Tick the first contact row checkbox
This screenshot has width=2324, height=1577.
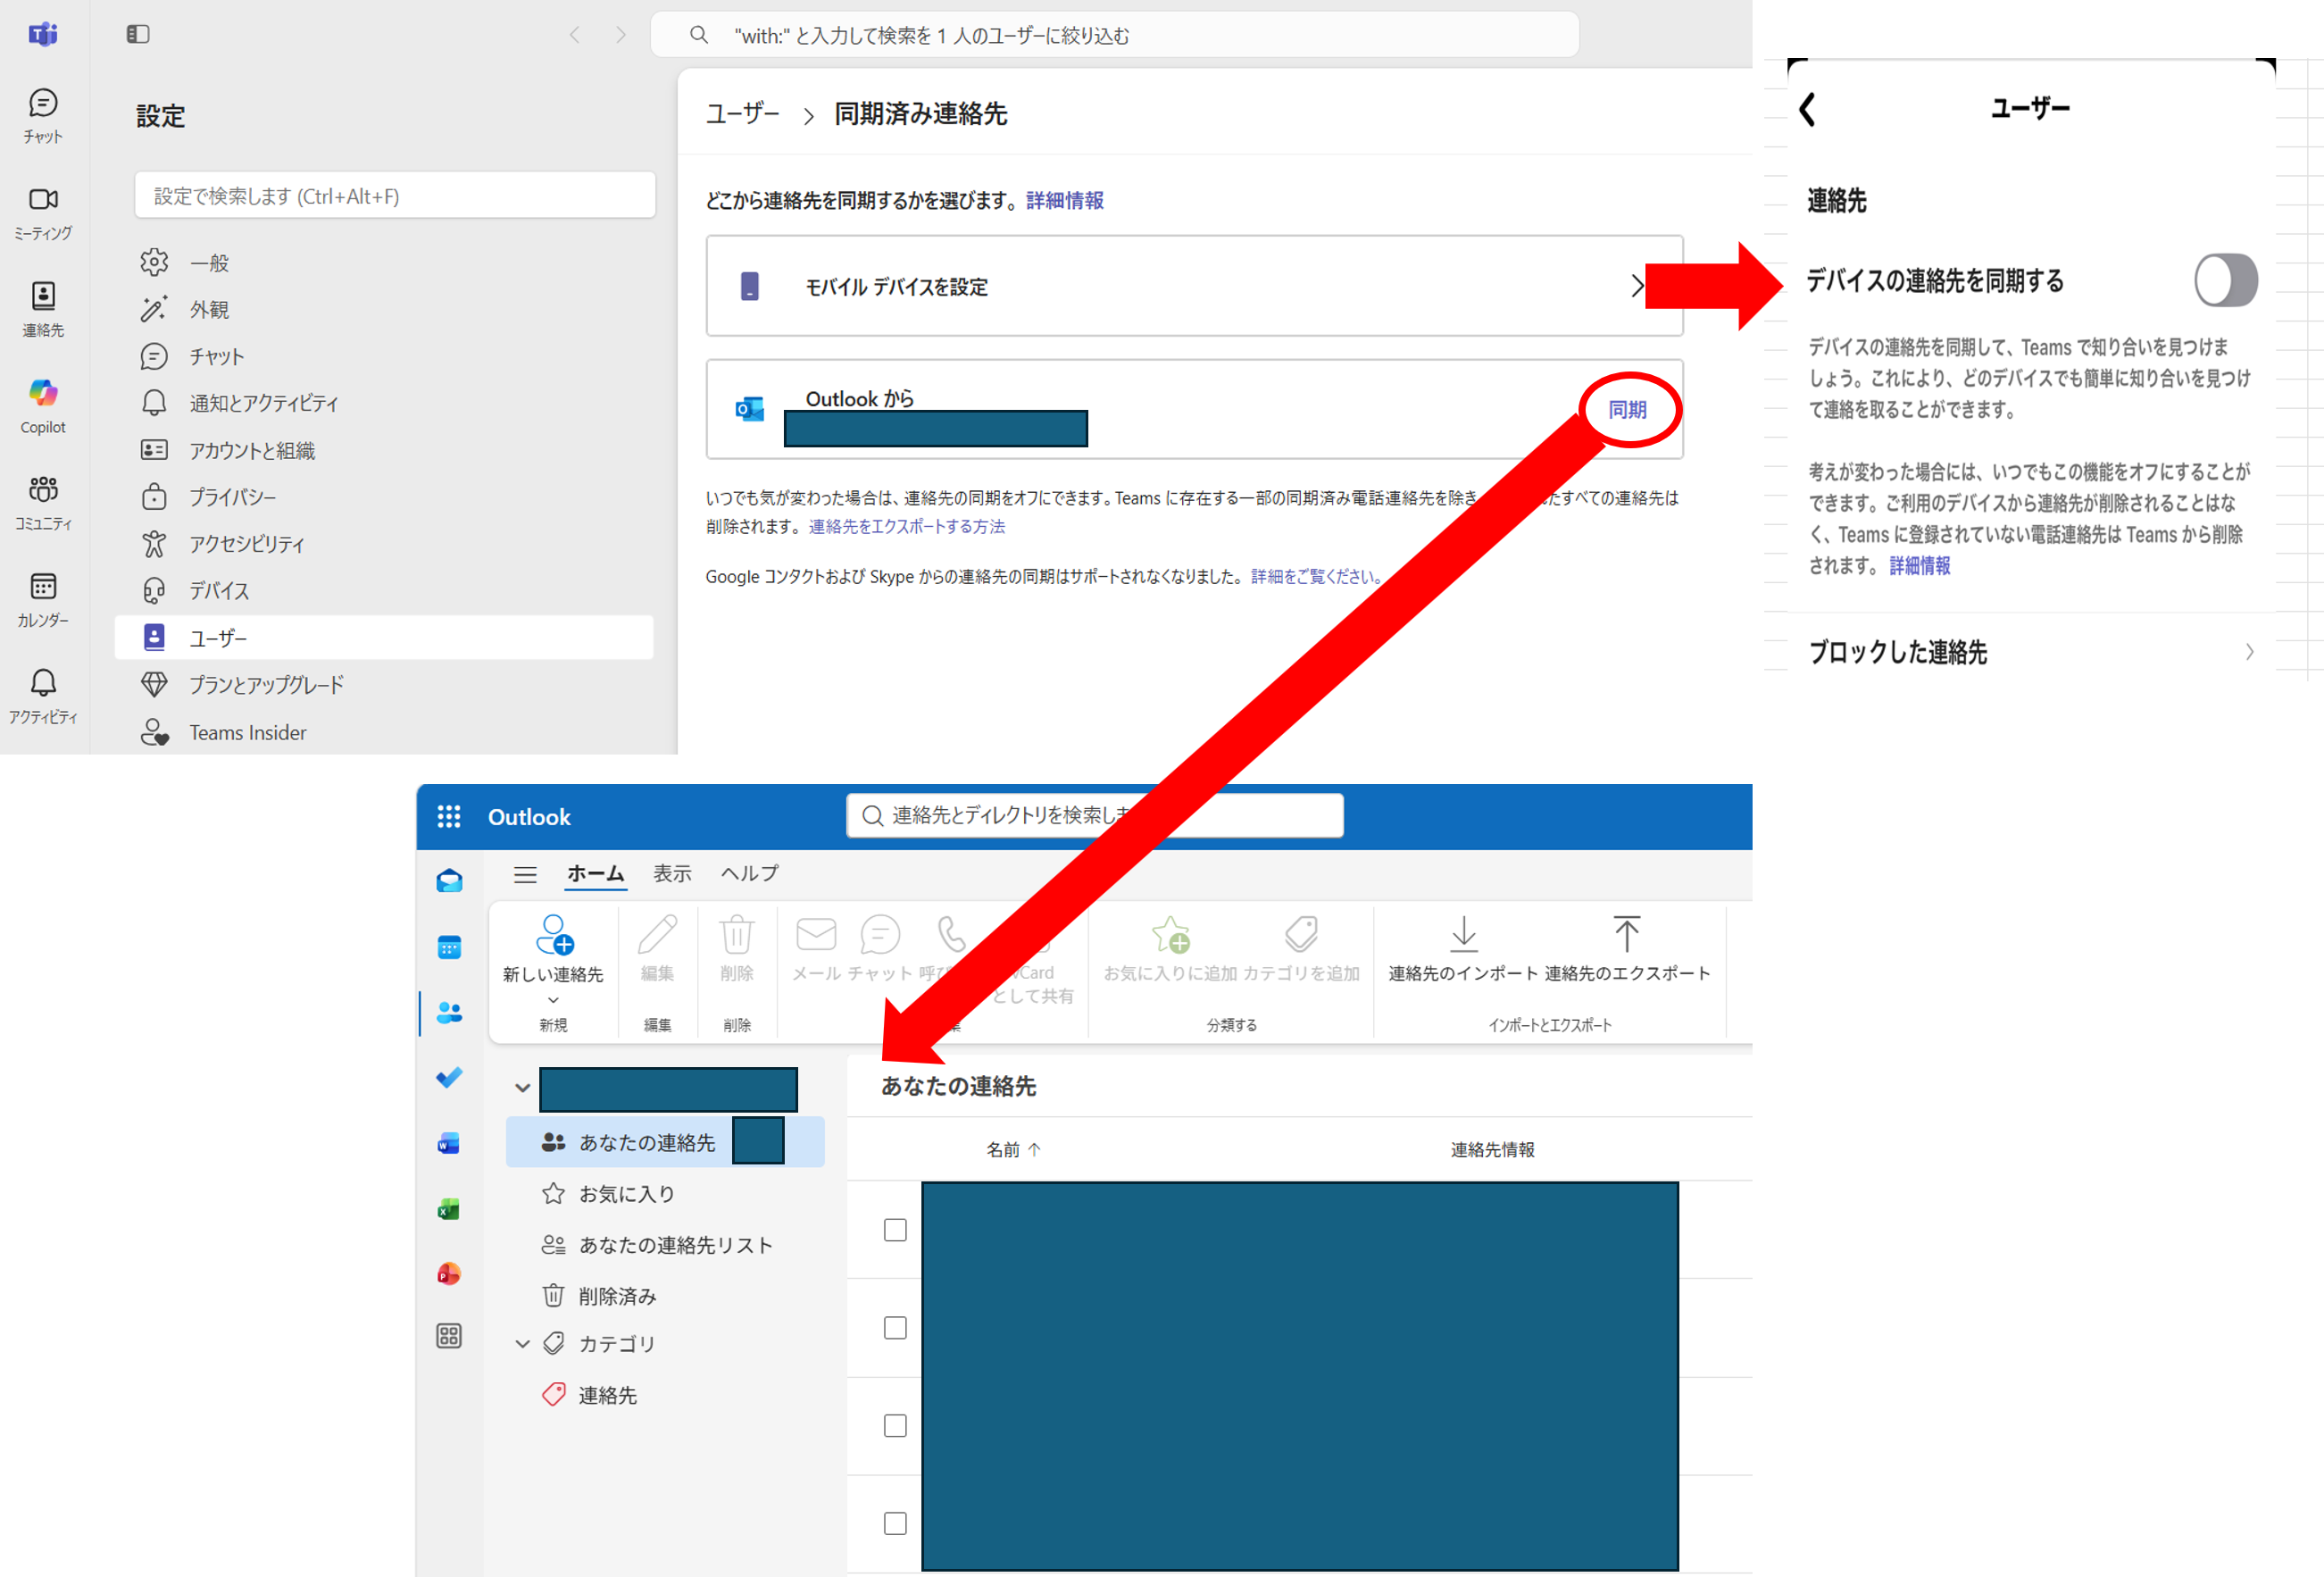tap(895, 1229)
